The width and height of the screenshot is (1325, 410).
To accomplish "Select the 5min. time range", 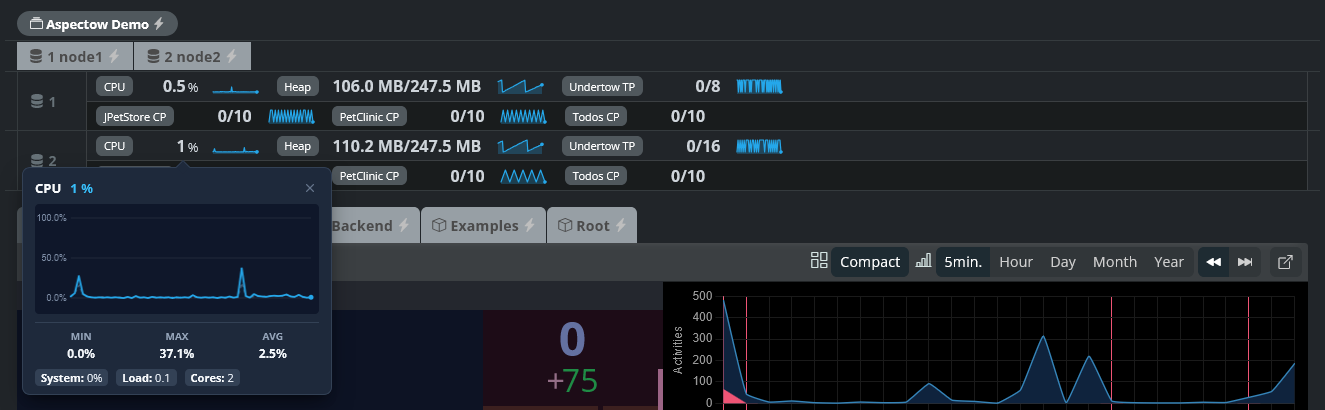I will [963, 262].
